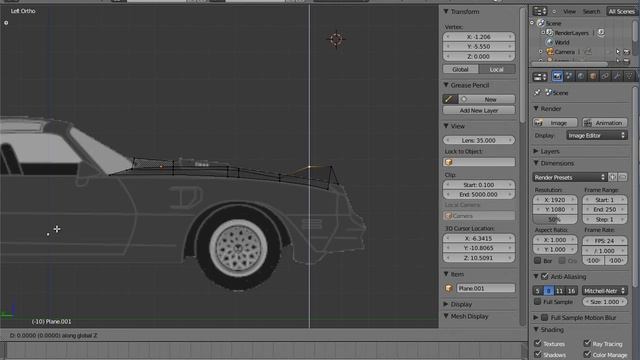Click the Clip End 5000.000 field
The image size is (640, 360).
(479, 194)
